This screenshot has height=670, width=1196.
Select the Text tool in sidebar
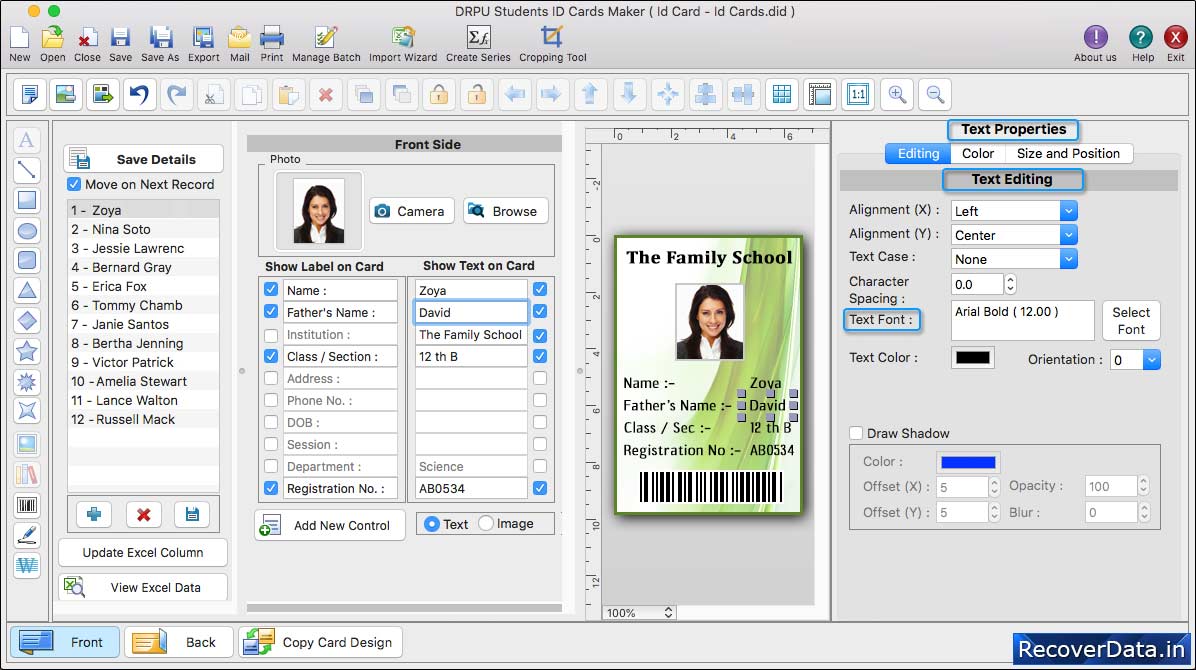coord(27,140)
